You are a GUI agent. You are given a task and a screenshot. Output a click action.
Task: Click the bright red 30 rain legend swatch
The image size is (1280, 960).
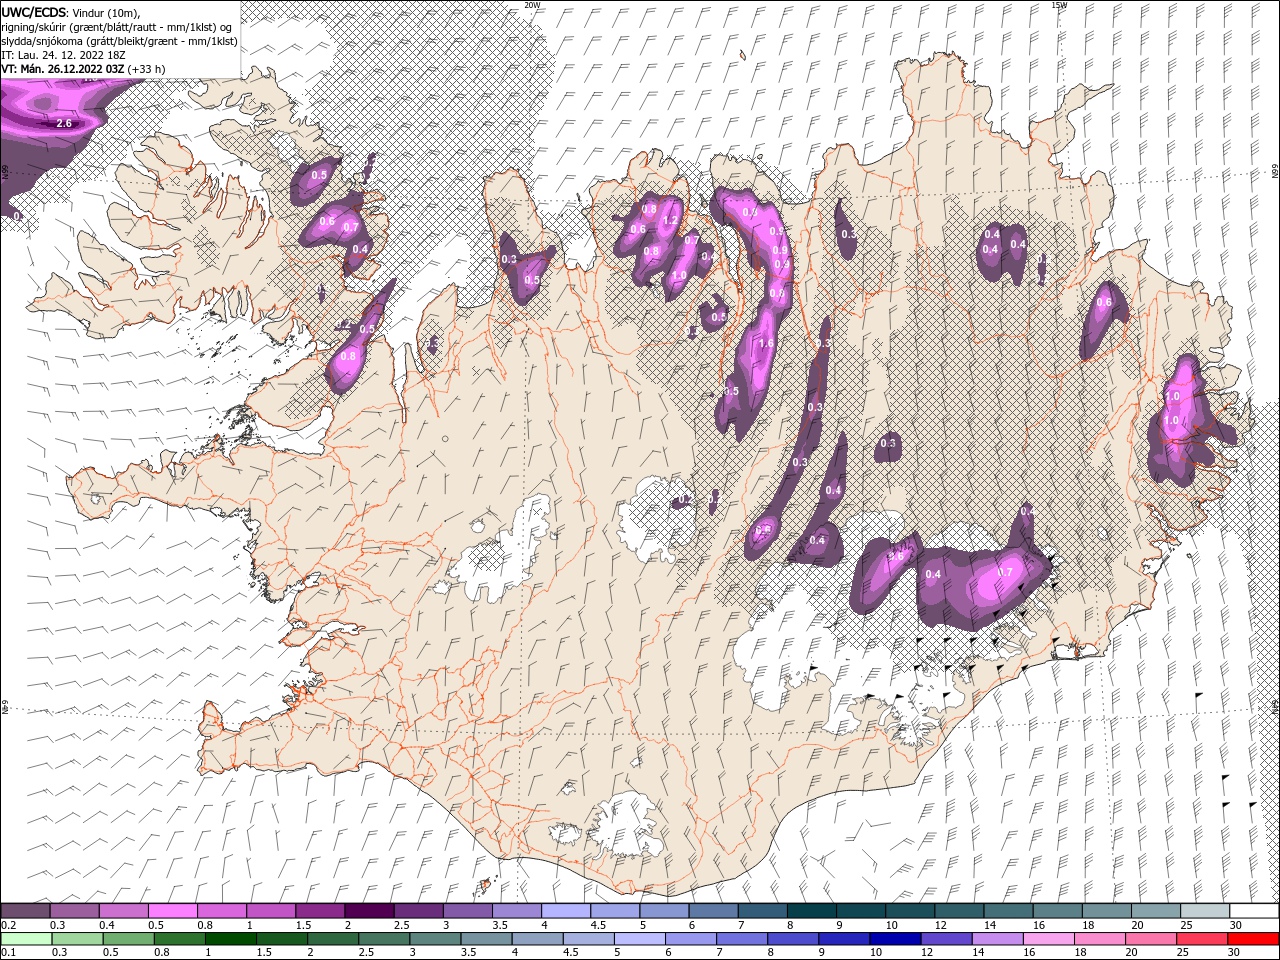coord(1254,939)
